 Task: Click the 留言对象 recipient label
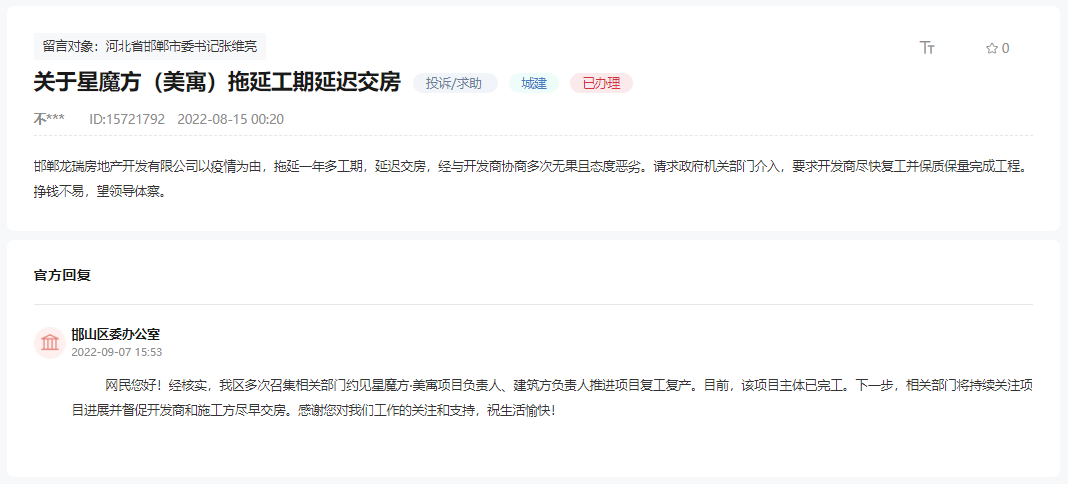150,46
